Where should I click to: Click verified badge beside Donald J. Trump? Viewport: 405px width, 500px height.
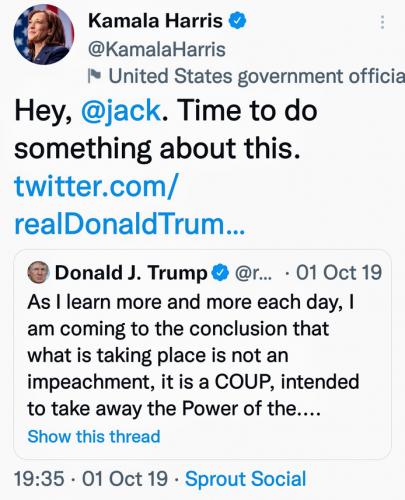click(x=219, y=273)
